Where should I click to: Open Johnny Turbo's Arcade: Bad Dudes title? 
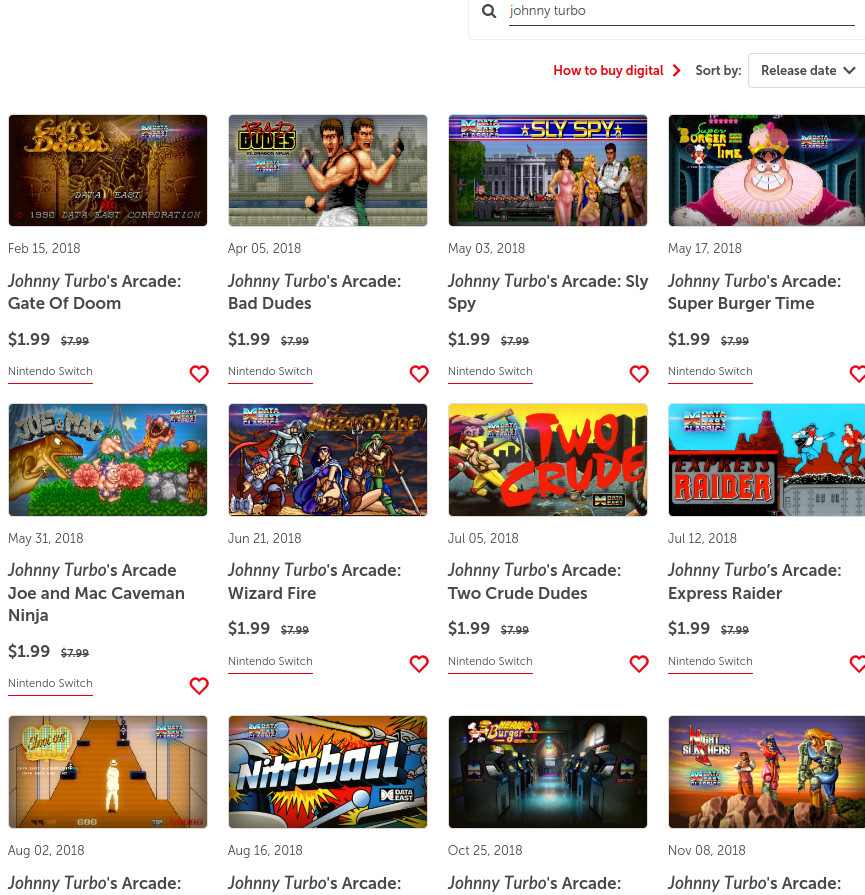(x=315, y=292)
